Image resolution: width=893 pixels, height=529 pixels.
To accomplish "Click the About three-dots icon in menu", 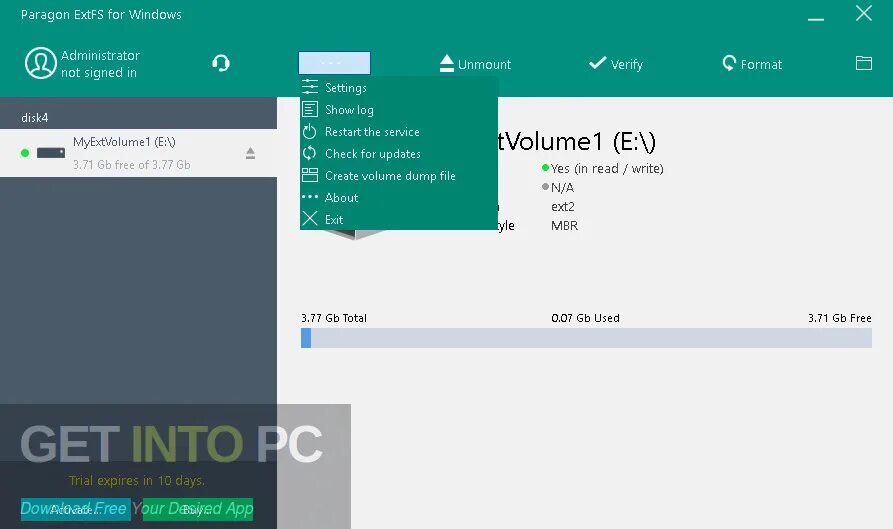I will pyautogui.click(x=310, y=196).
